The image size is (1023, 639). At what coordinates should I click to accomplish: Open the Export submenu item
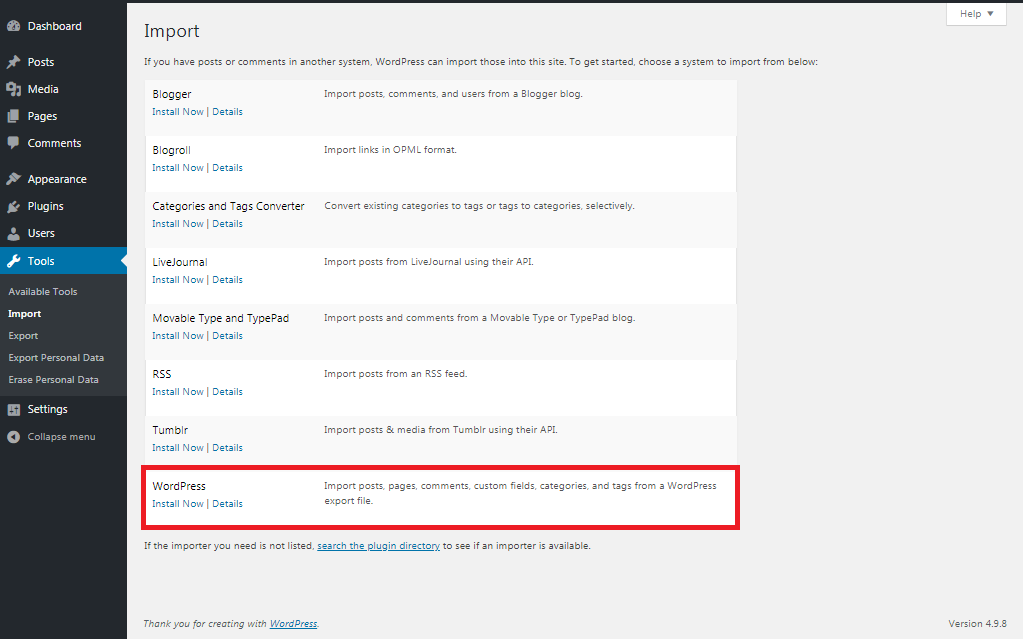(23, 335)
